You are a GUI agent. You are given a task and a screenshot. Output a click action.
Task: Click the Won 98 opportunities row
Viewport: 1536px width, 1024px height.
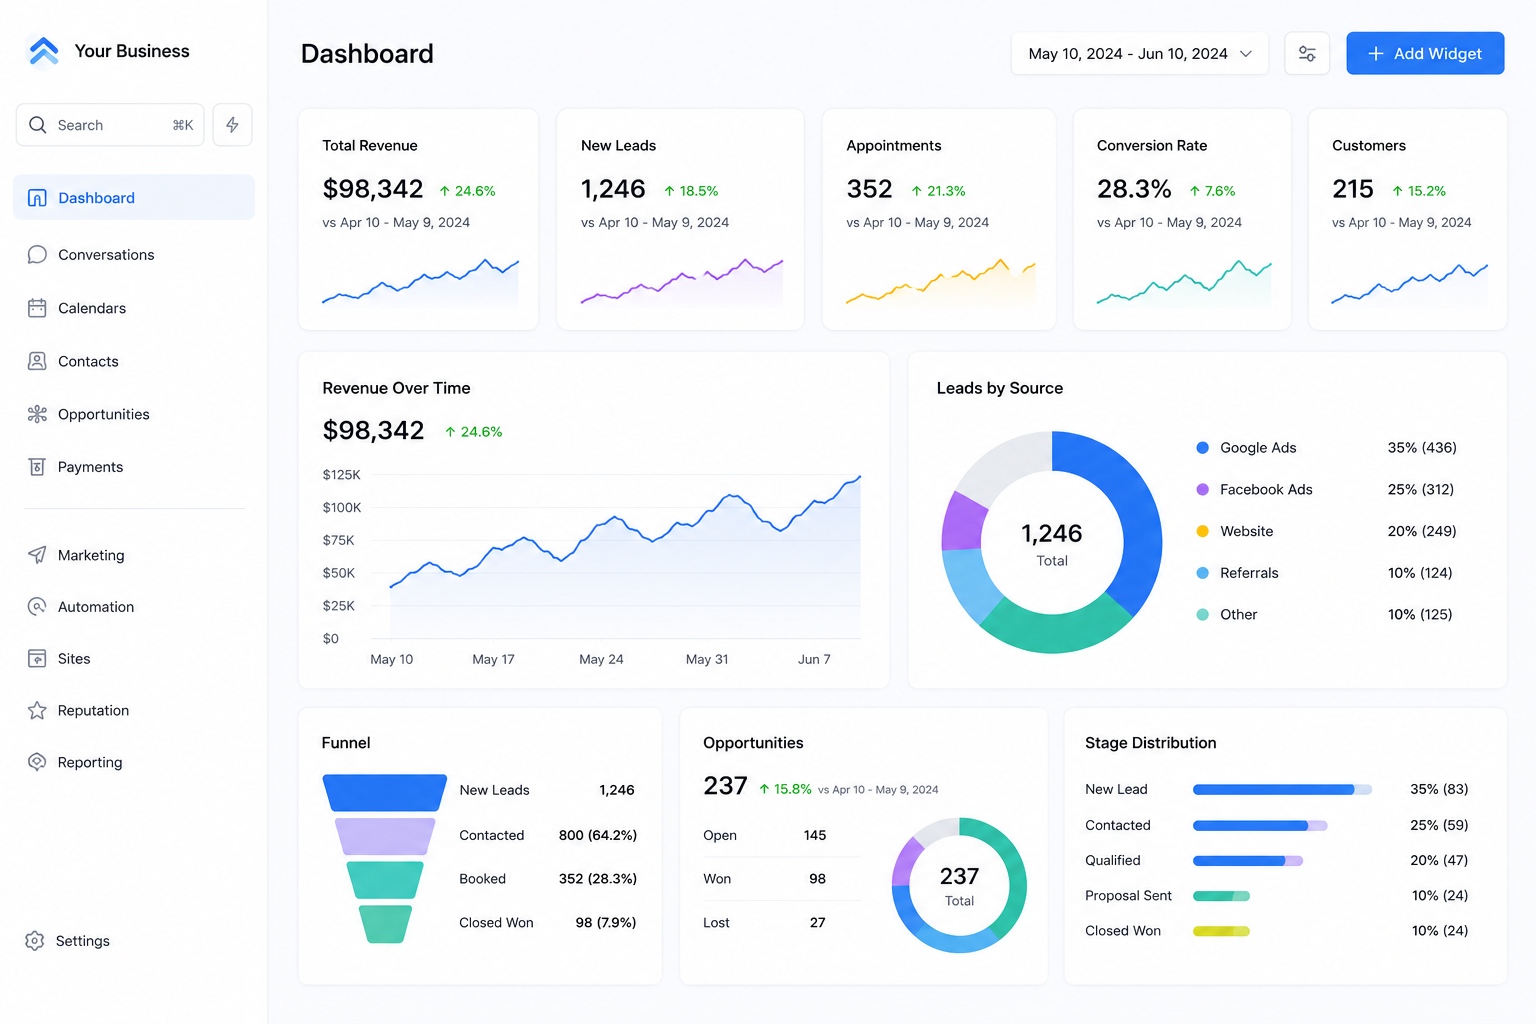click(765, 879)
